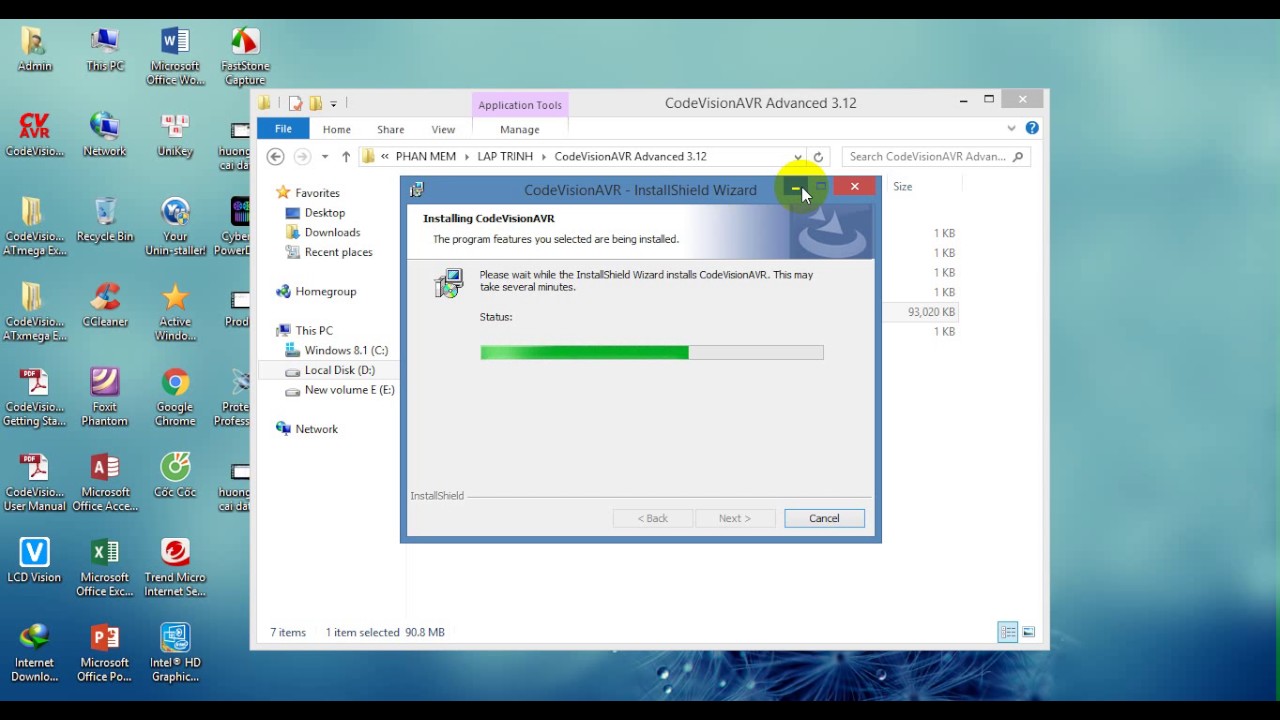This screenshot has height=720, width=1280.
Task: Launch Microsoft Office Word desktop shortcut
Action: [175, 56]
